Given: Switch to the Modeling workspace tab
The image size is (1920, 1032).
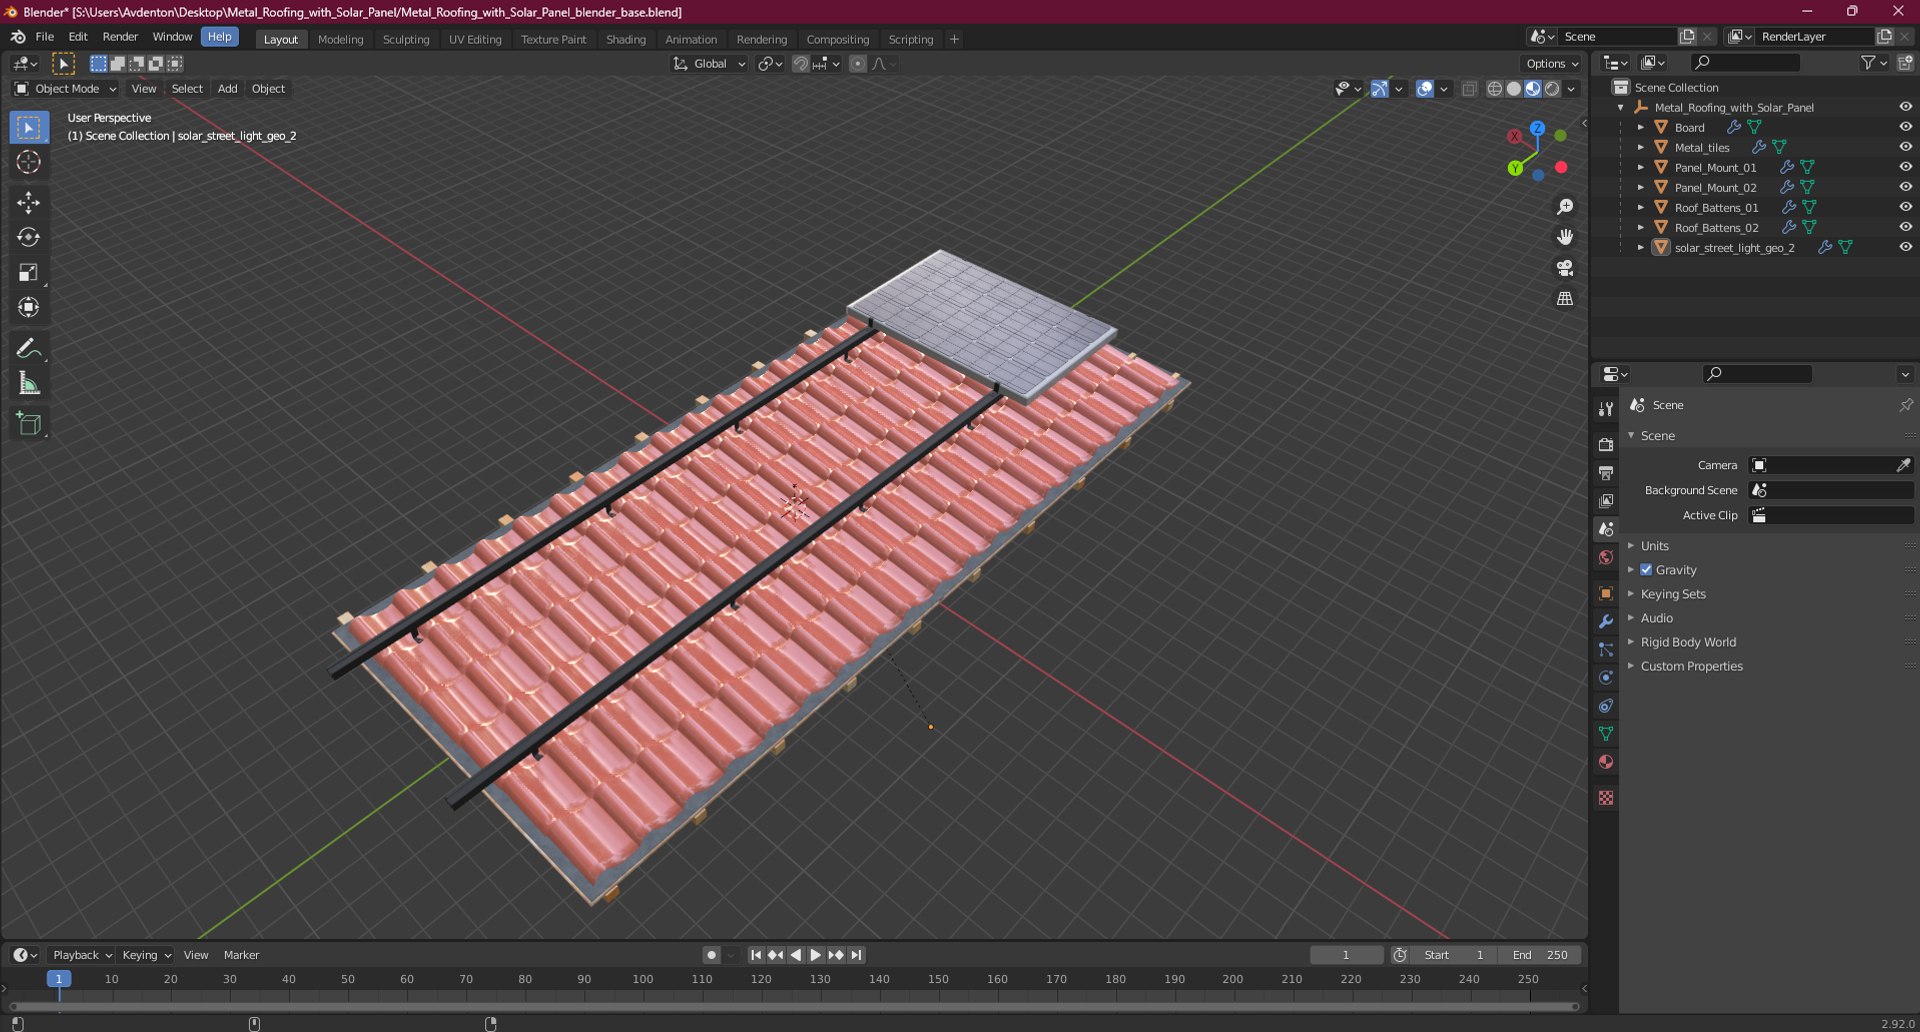Looking at the screenshot, I should [340, 40].
